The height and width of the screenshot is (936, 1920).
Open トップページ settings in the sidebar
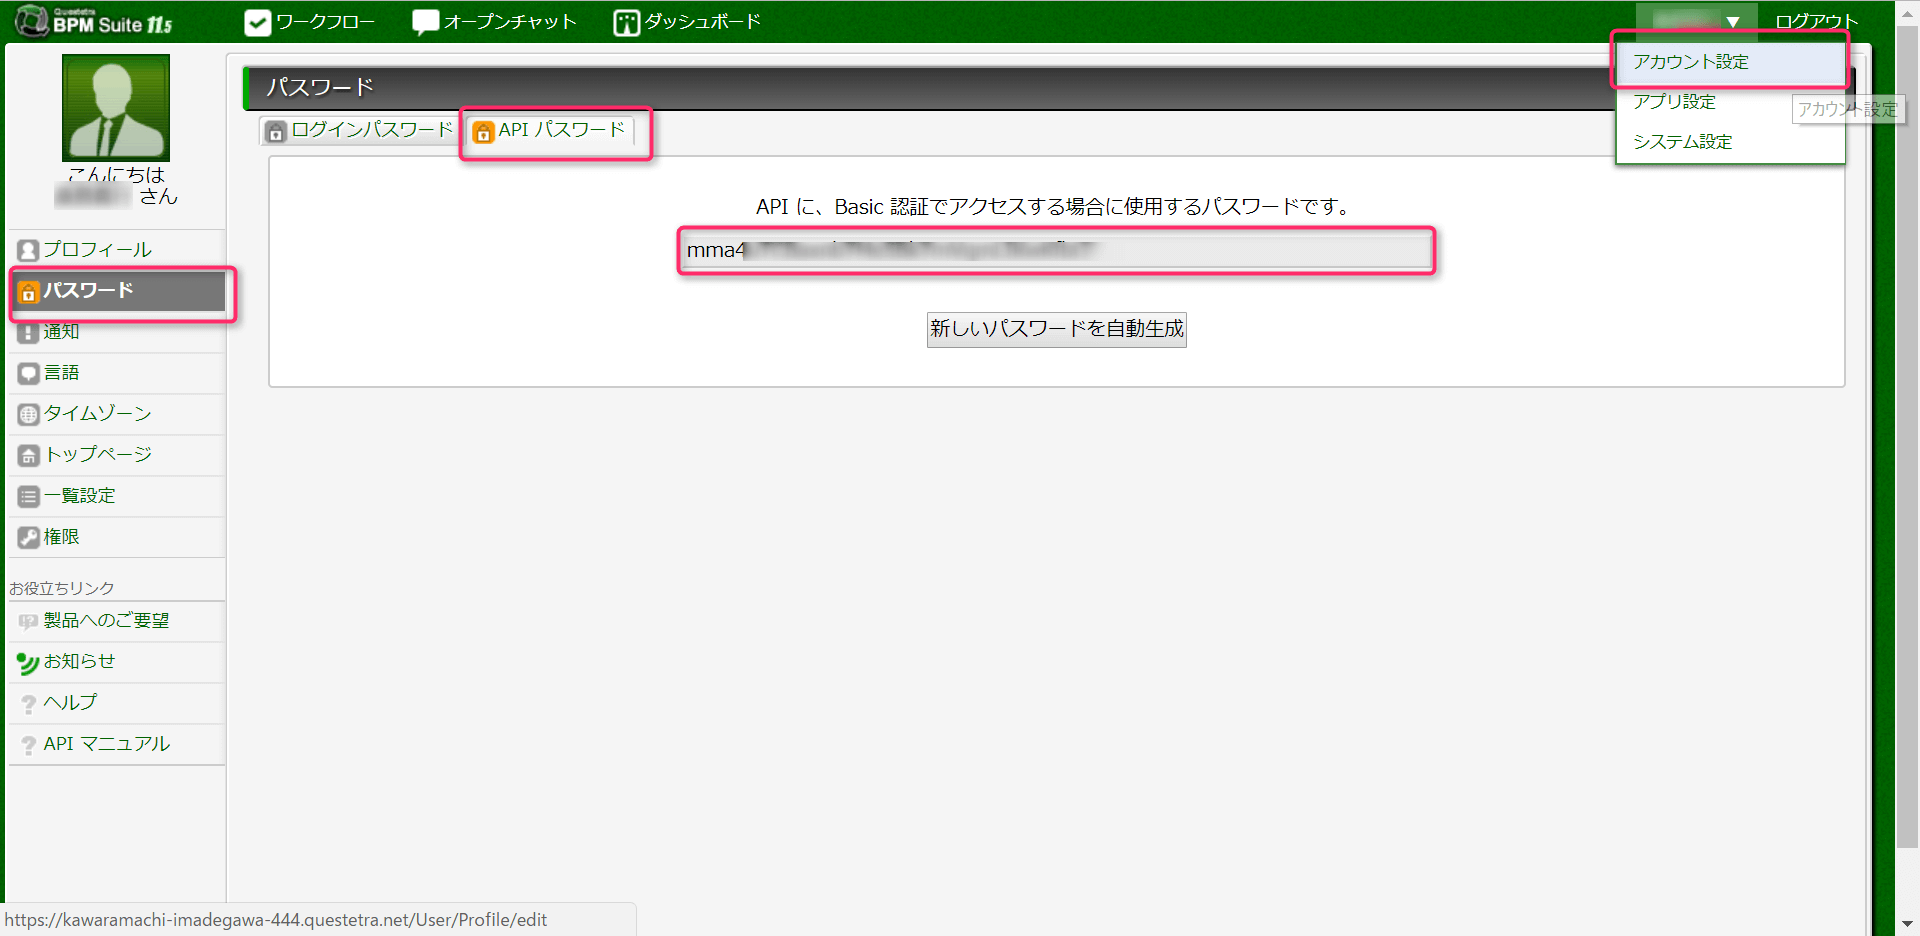tap(118, 455)
